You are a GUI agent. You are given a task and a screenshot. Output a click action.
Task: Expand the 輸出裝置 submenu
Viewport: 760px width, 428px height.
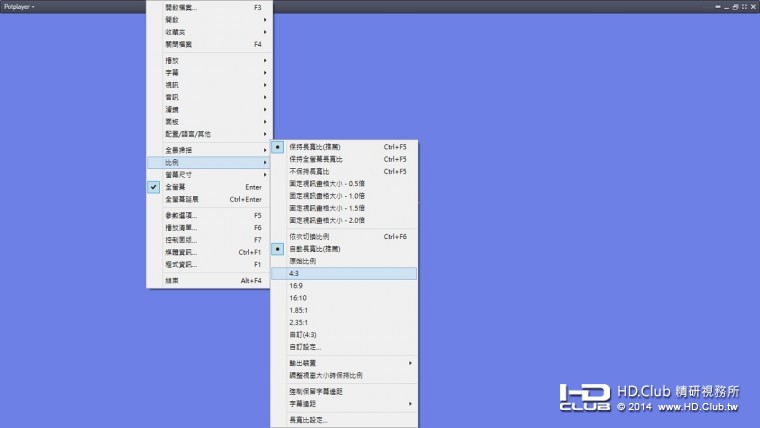pyautogui.click(x=344, y=363)
